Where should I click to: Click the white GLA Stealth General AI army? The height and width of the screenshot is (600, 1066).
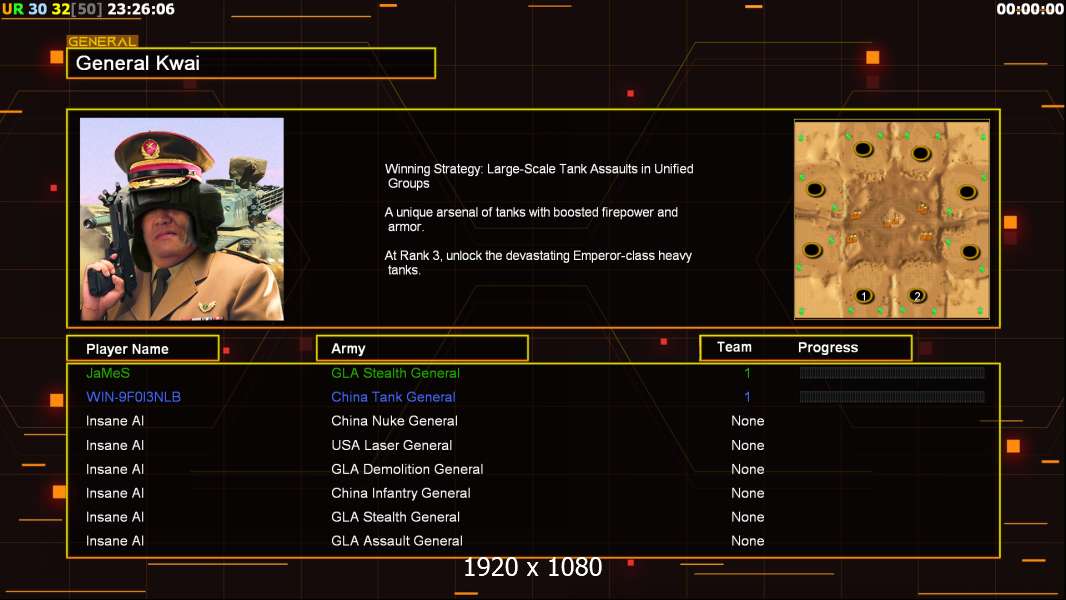(395, 517)
